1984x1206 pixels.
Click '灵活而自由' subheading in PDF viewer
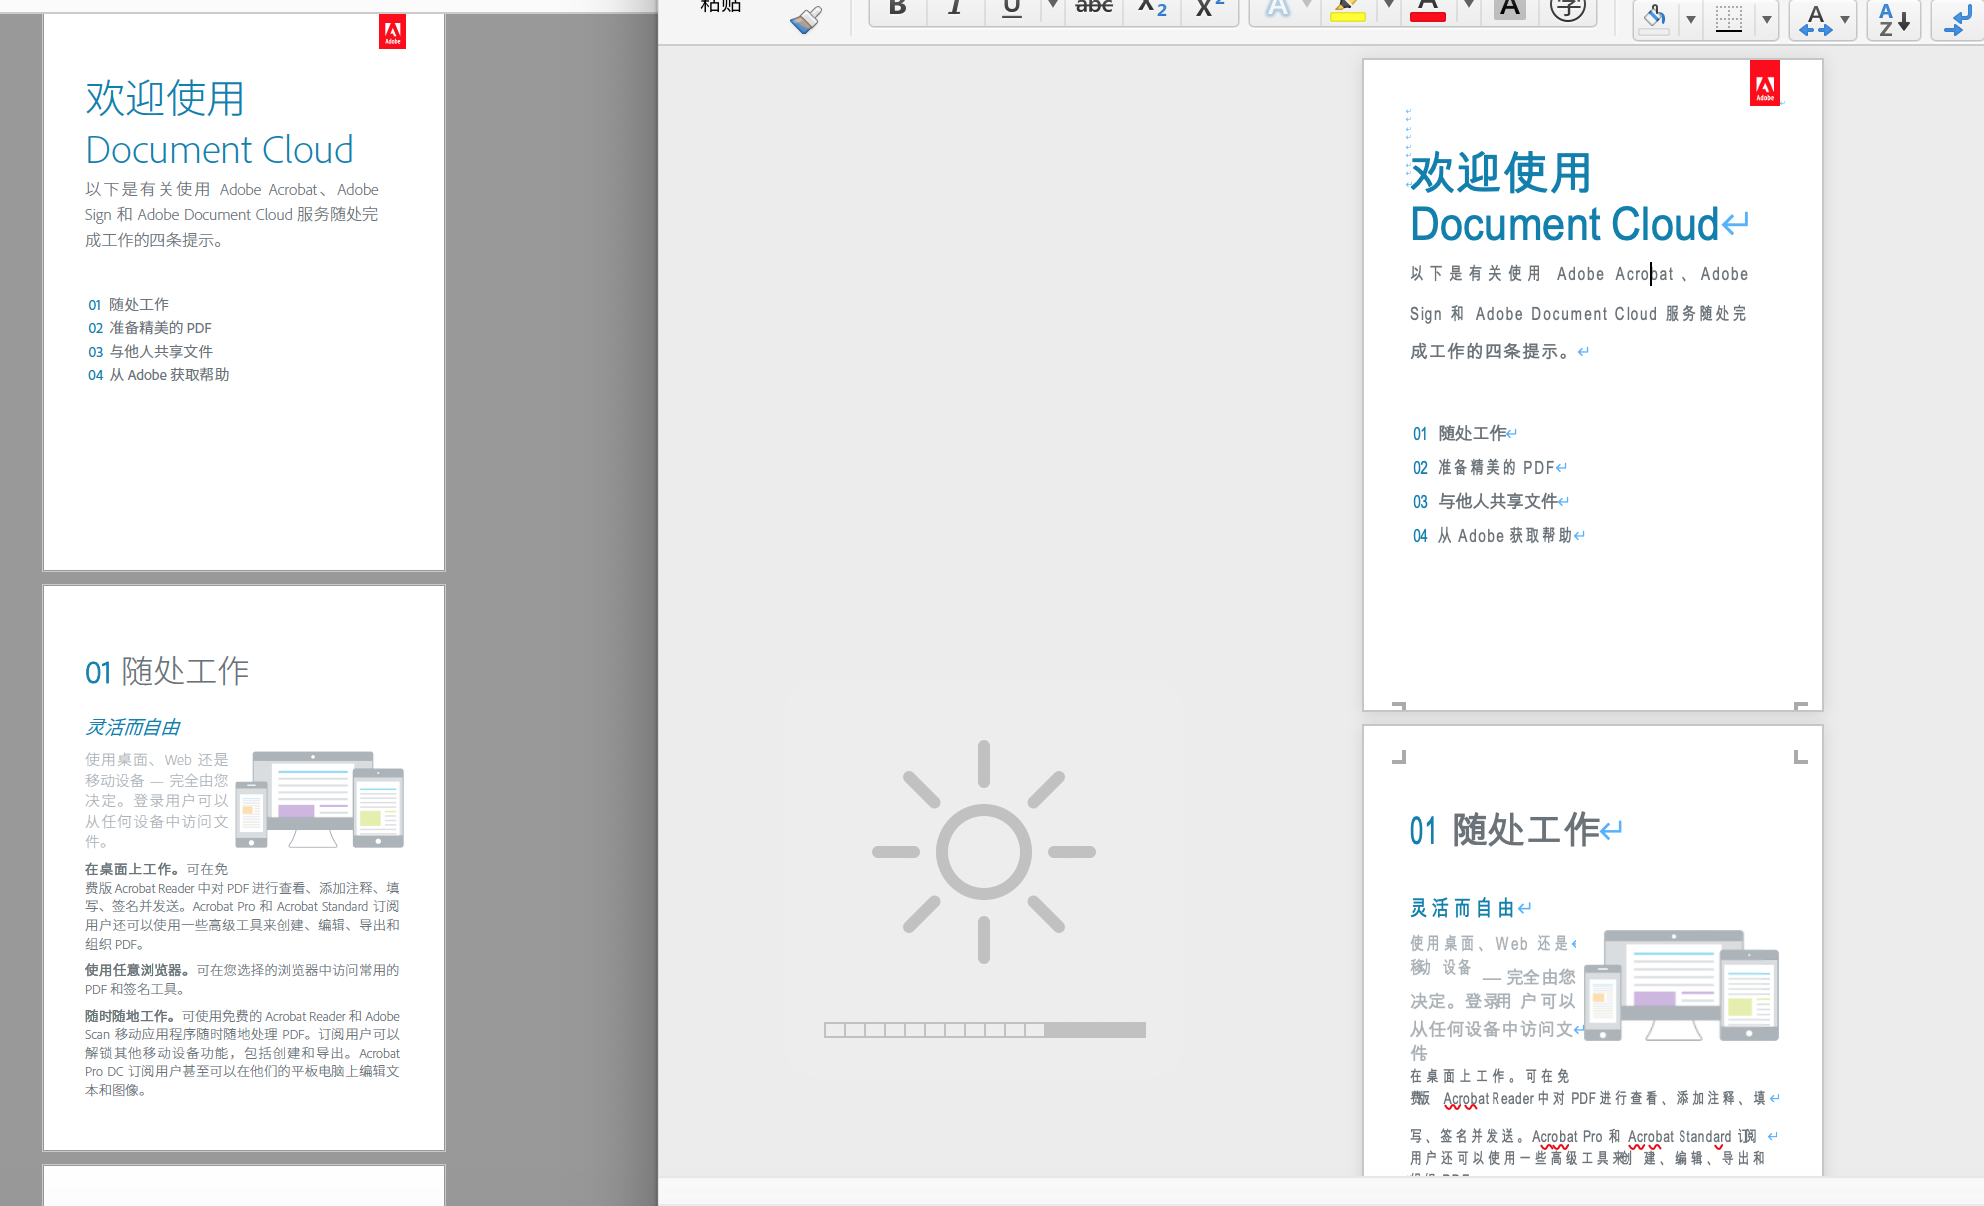coord(133,727)
